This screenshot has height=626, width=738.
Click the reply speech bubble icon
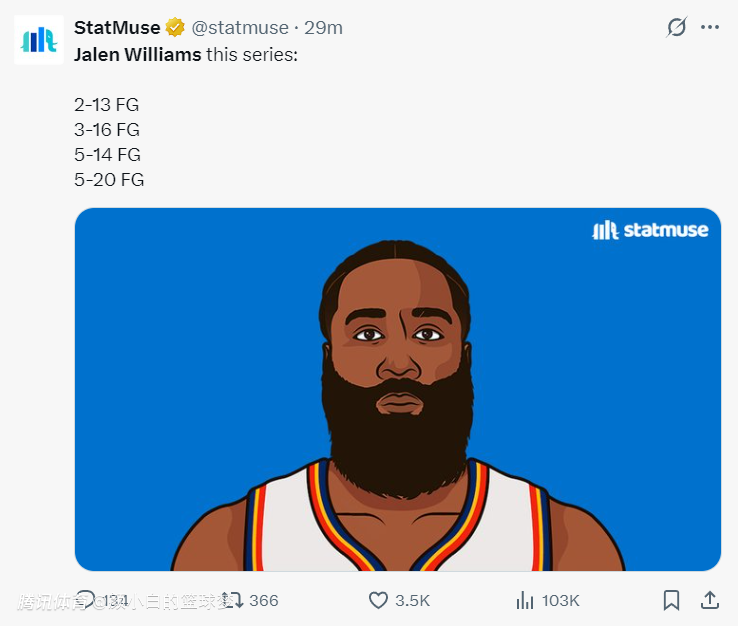tap(87, 600)
